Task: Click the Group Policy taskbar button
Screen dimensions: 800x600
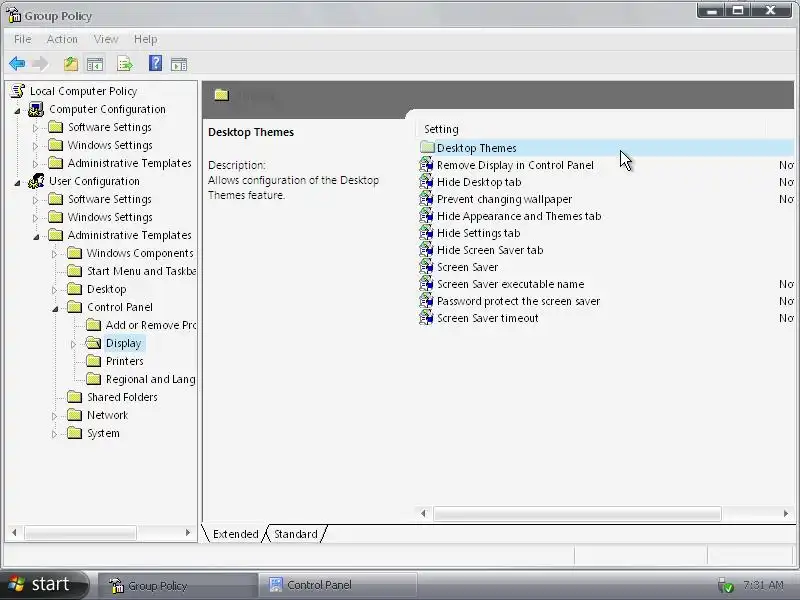Action: click(178, 585)
